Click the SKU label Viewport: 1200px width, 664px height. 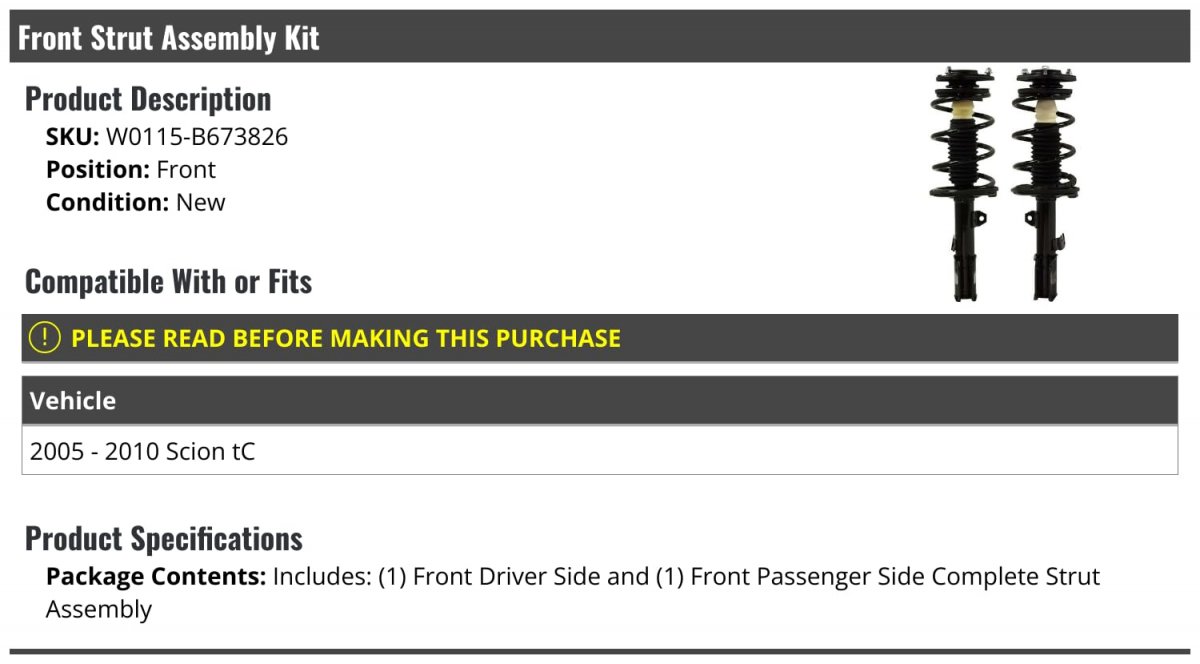[72, 137]
